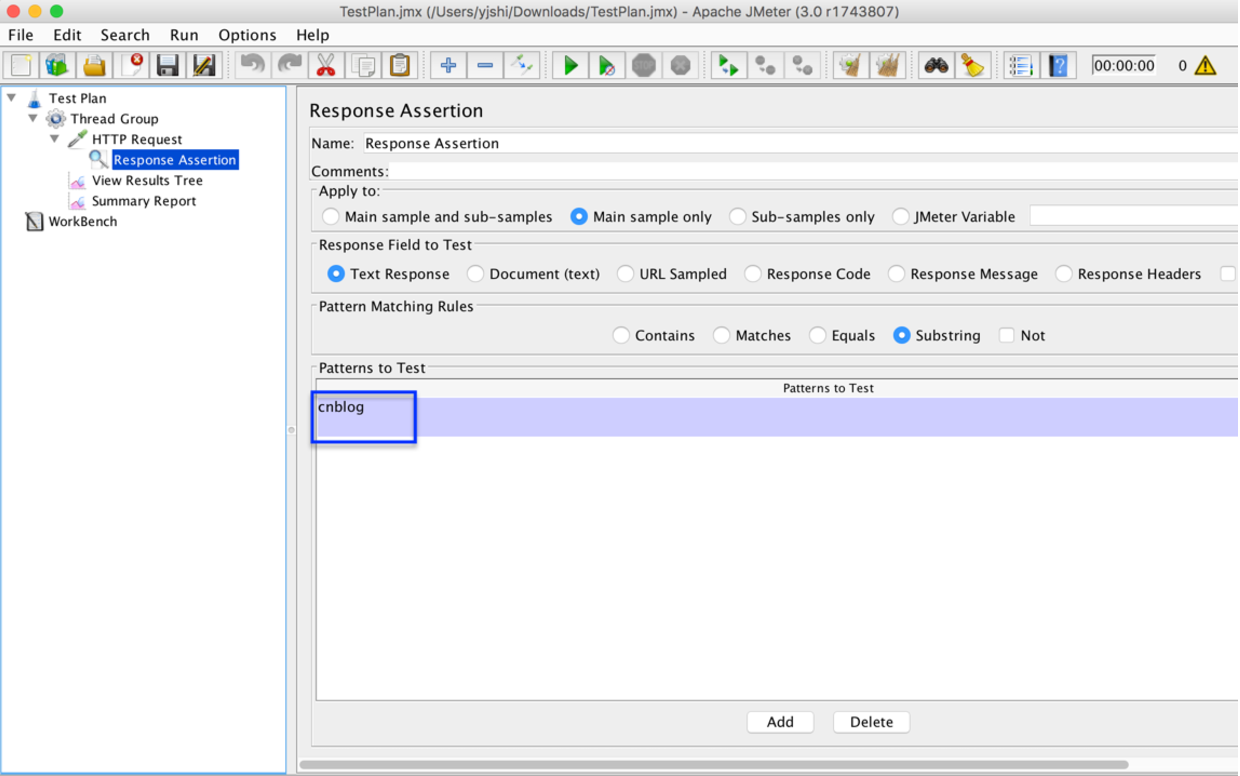Collapse the HTTP Request node
This screenshot has width=1240, height=776.
coord(55,139)
